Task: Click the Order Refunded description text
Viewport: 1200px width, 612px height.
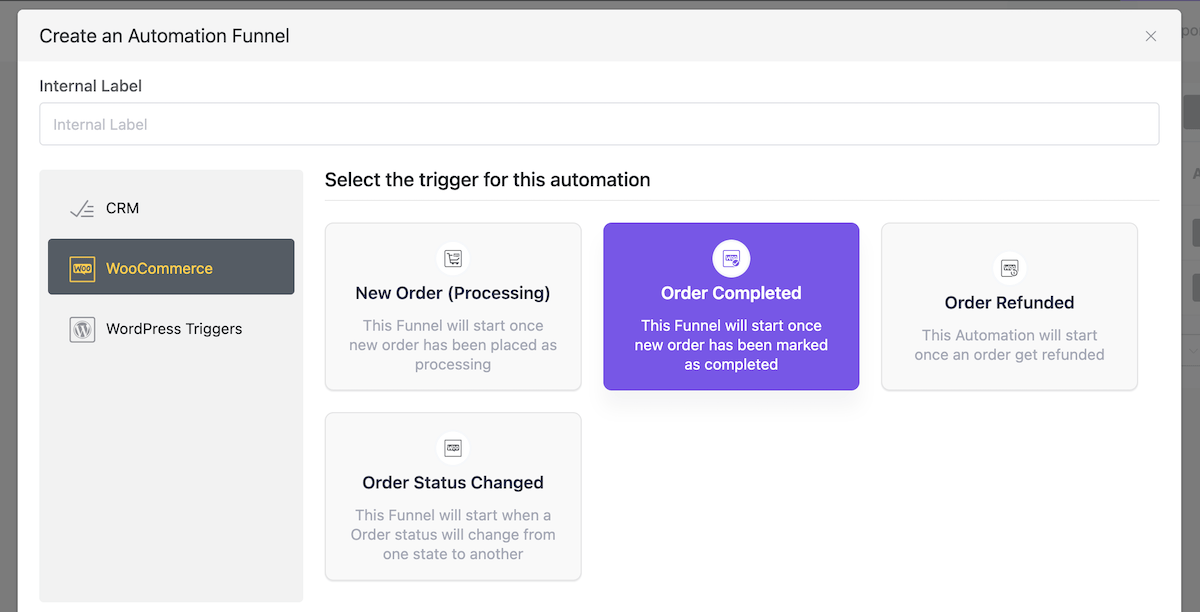Action: tap(1009, 345)
